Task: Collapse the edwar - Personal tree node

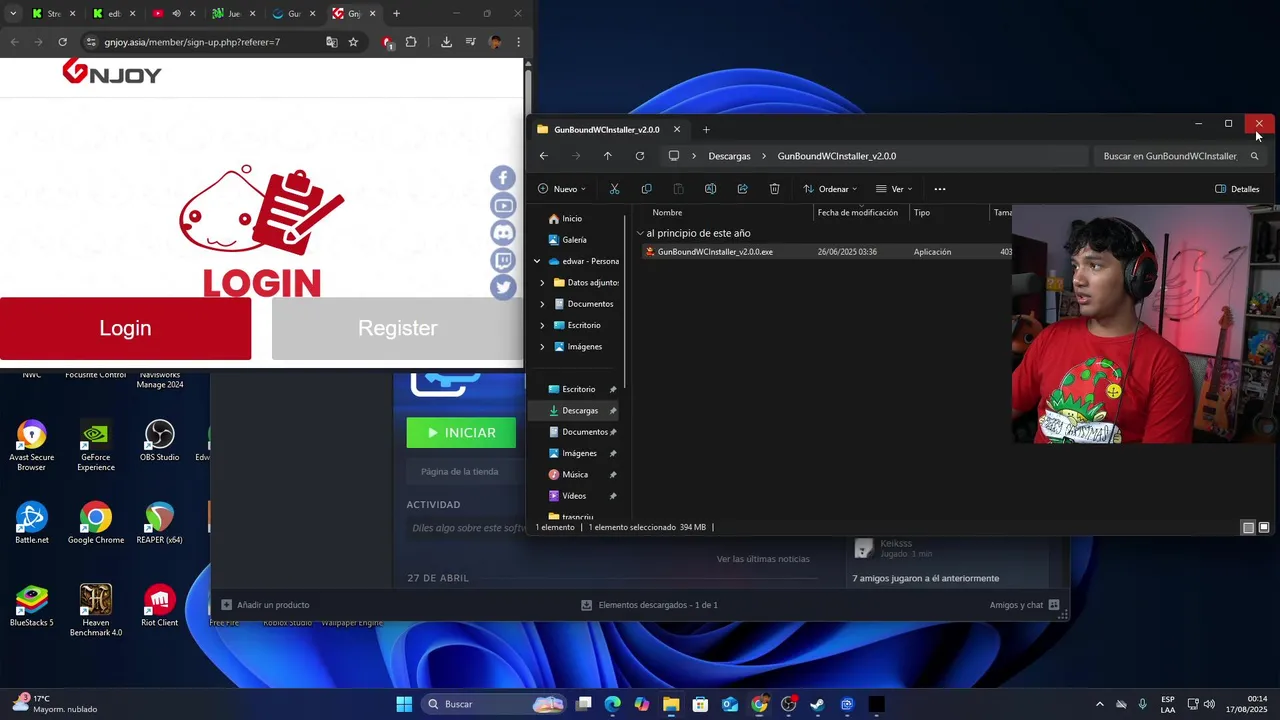Action: pyautogui.click(x=537, y=261)
